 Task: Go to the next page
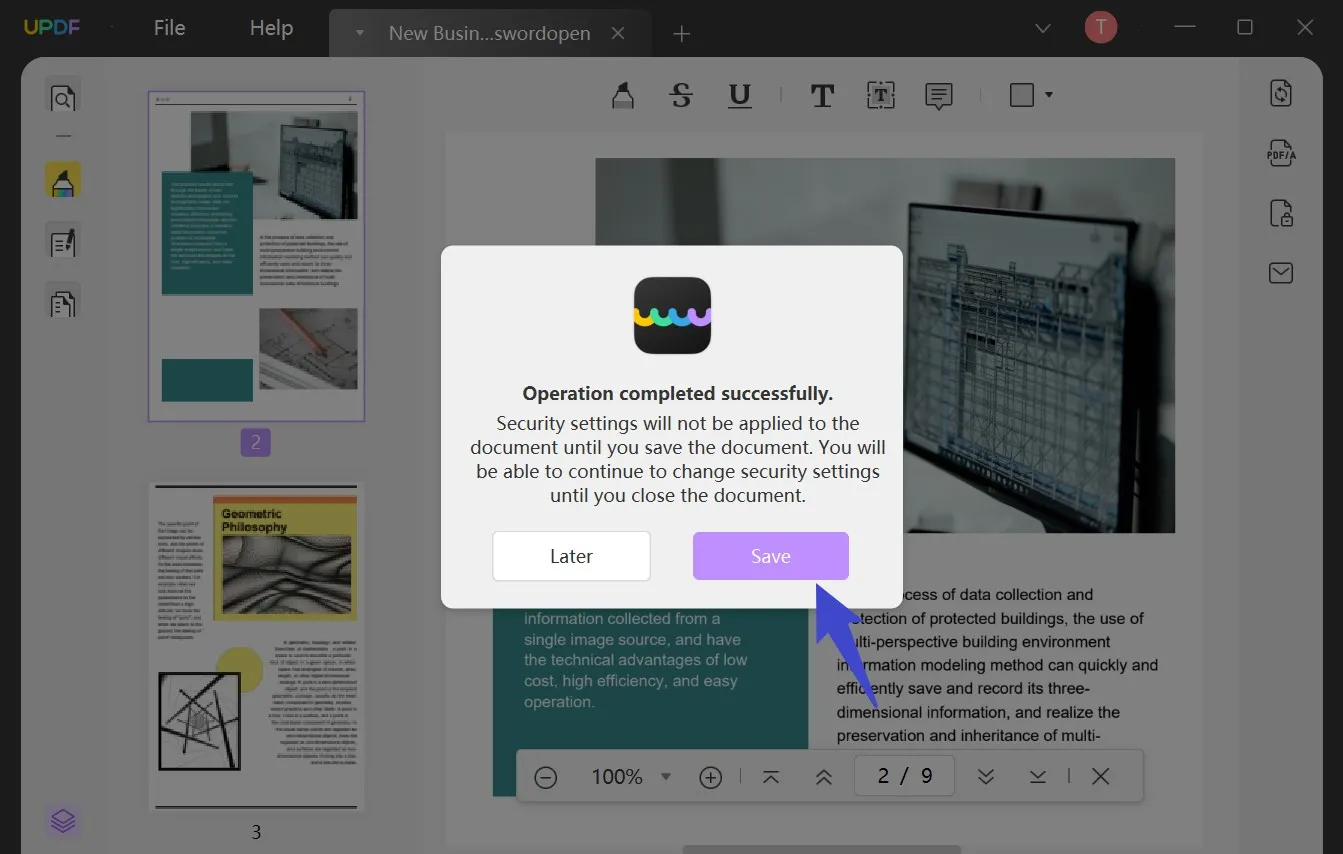click(x=986, y=777)
